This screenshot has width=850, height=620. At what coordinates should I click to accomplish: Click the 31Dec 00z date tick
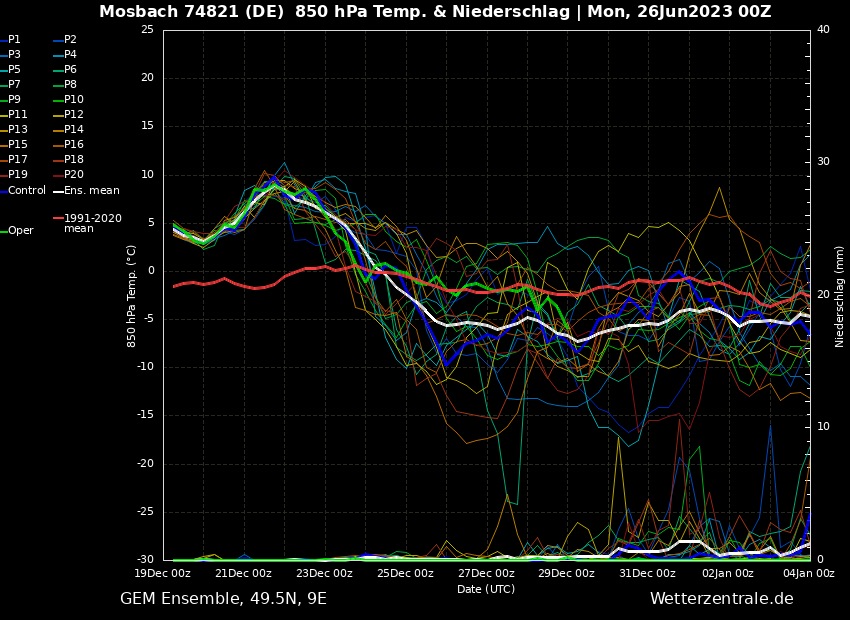(x=647, y=573)
